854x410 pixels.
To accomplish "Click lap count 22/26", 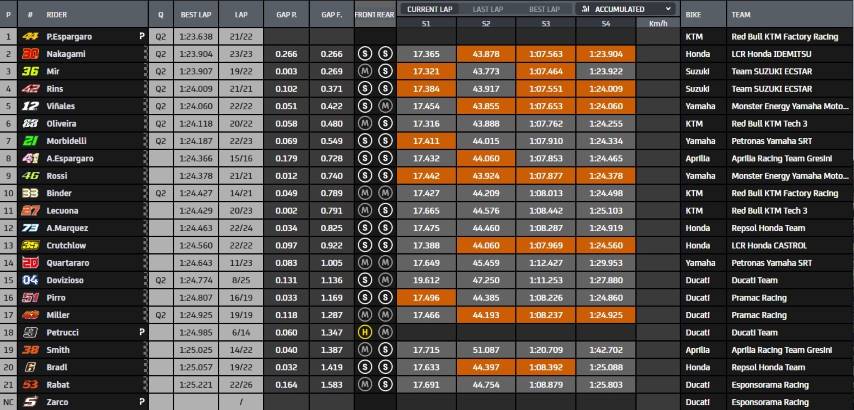I will pos(241,385).
